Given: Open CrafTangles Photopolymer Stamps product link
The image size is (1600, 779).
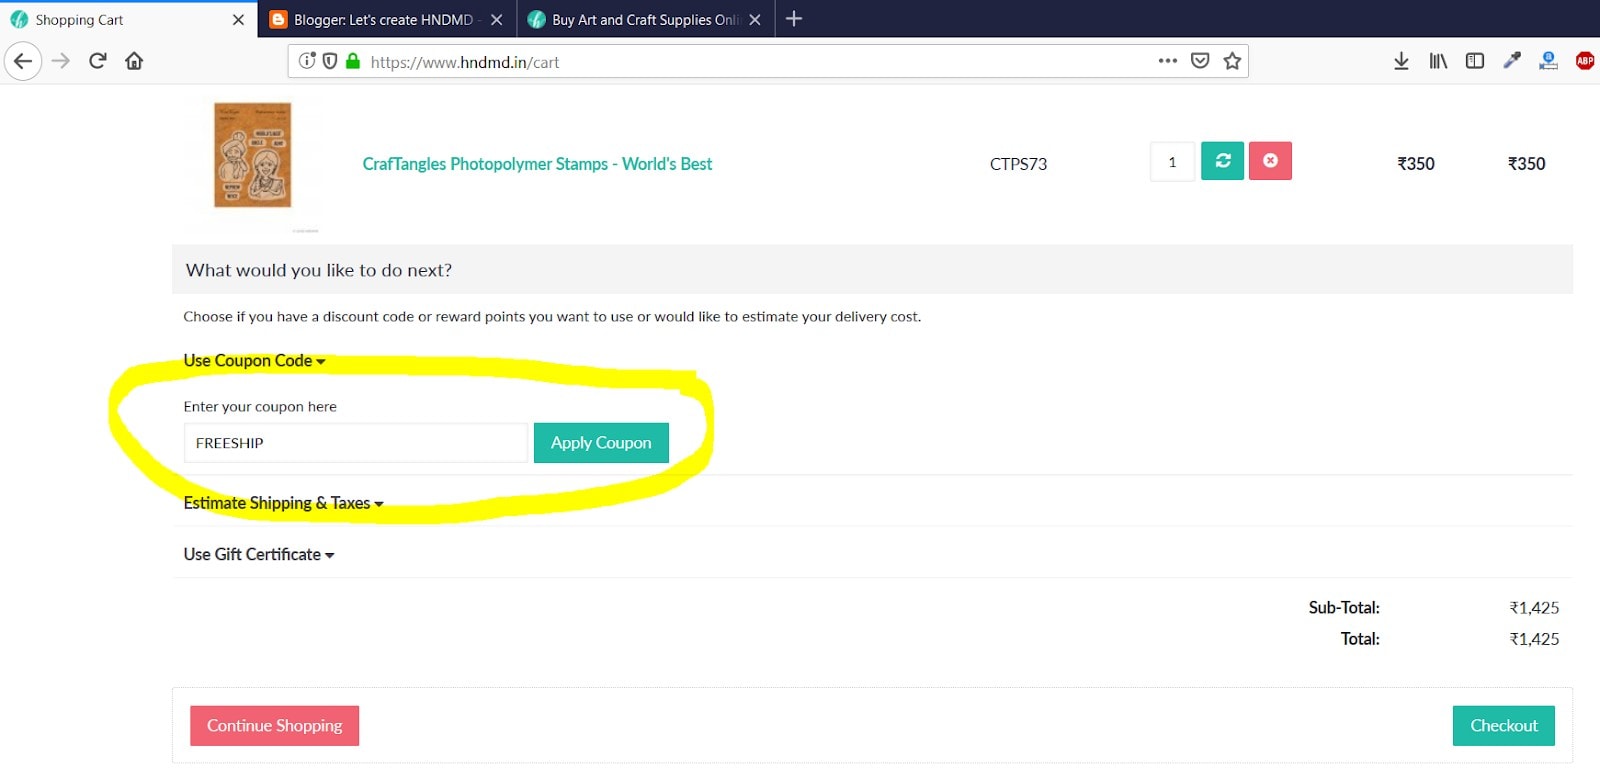Looking at the screenshot, I should (537, 164).
